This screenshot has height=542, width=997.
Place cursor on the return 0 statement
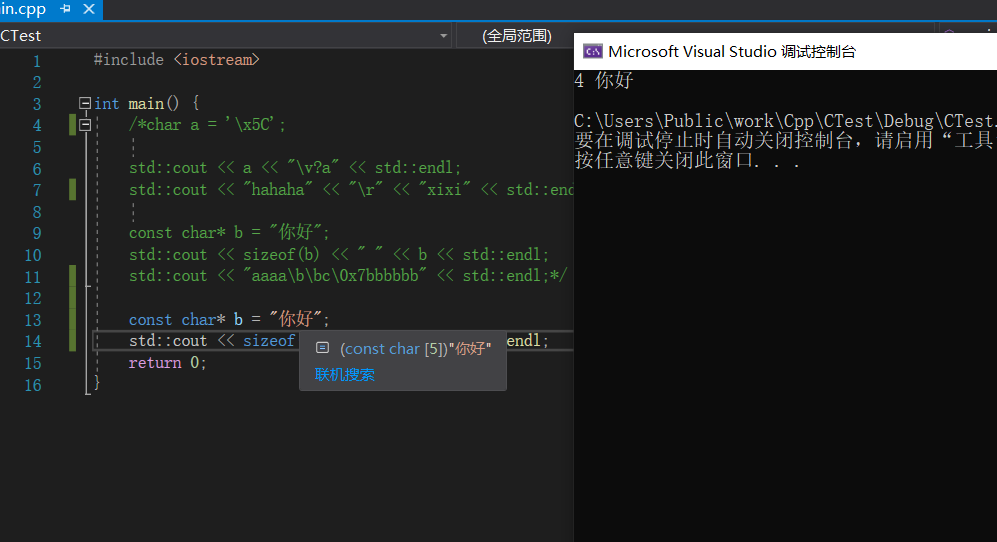coord(167,363)
